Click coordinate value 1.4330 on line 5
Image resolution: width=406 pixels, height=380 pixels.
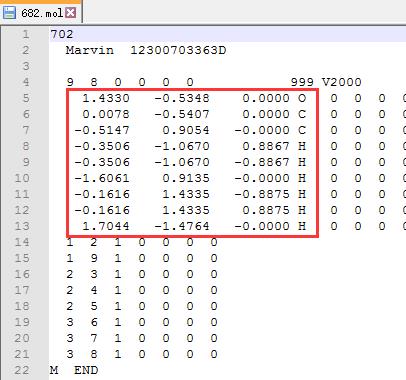(x=106, y=98)
